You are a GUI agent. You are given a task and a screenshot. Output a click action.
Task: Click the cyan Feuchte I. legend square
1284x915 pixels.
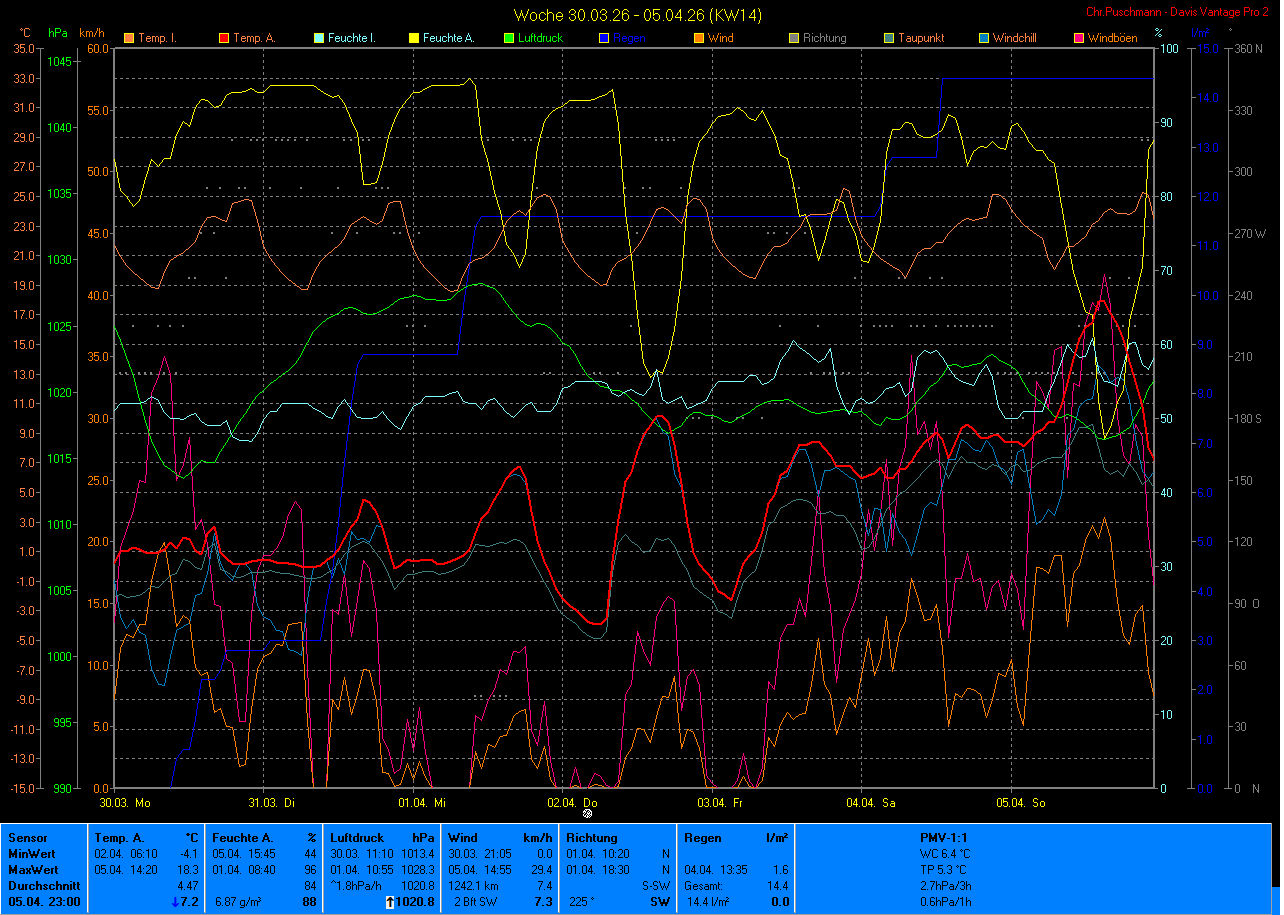coord(319,39)
